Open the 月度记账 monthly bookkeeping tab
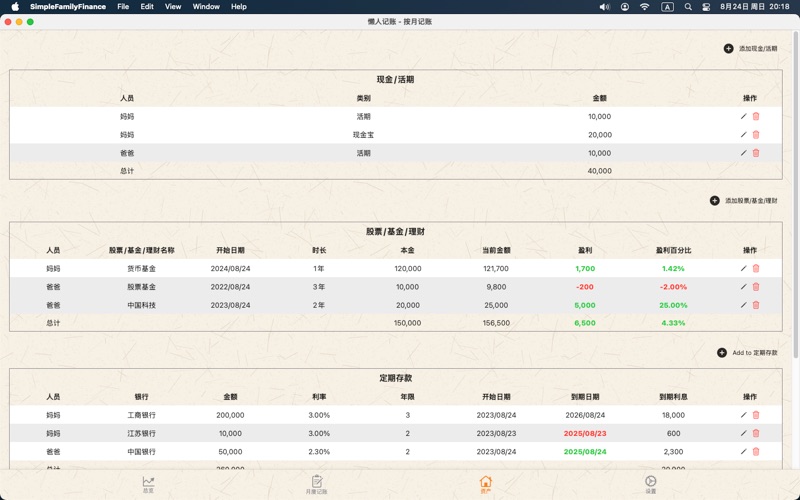800x500 pixels. tap(316, 485)
